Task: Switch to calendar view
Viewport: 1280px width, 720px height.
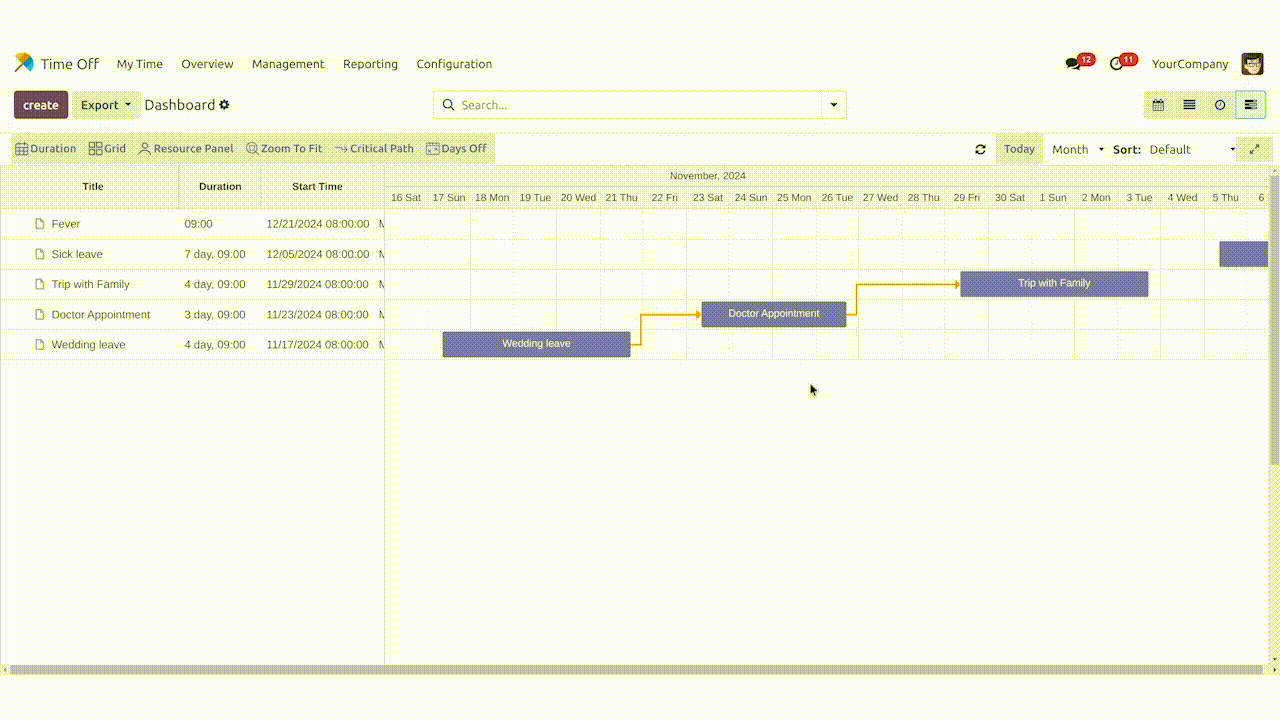Action: (x=1158, y=105)
